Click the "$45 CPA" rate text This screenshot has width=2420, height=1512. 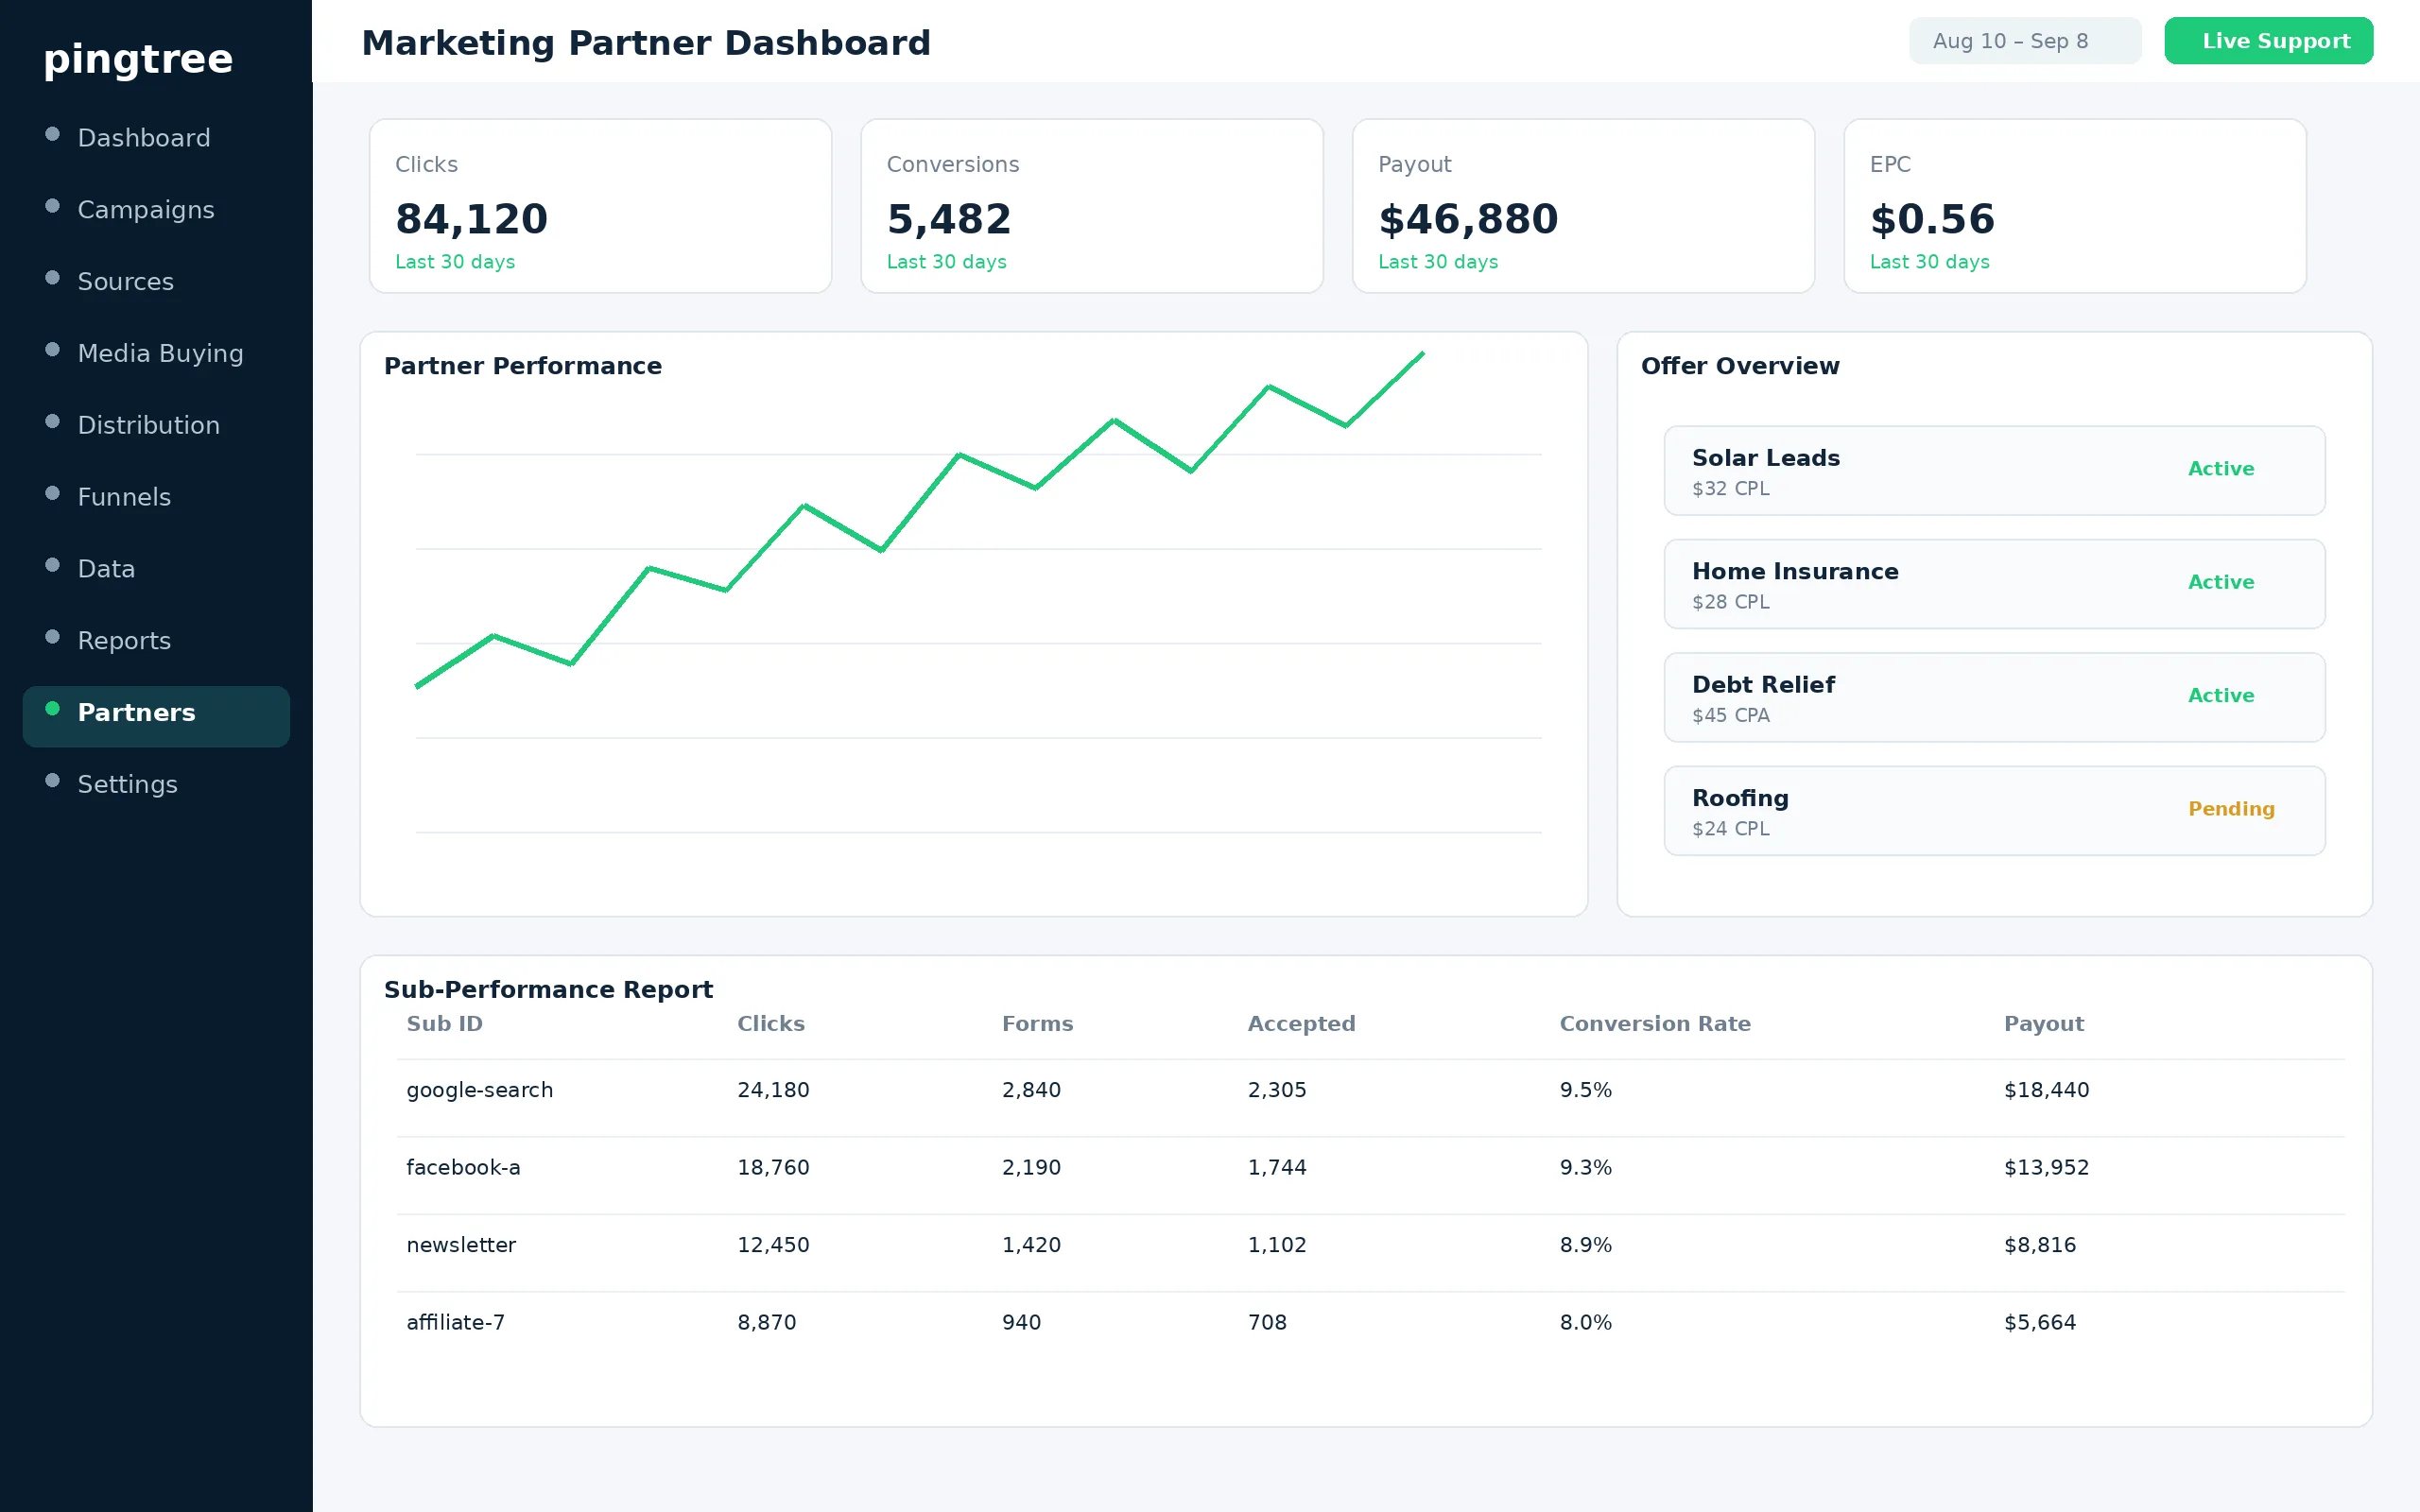(1730, 716)
